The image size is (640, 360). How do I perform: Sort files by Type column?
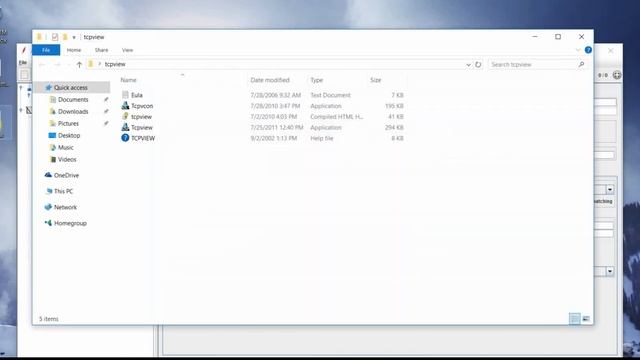[316, 80]
